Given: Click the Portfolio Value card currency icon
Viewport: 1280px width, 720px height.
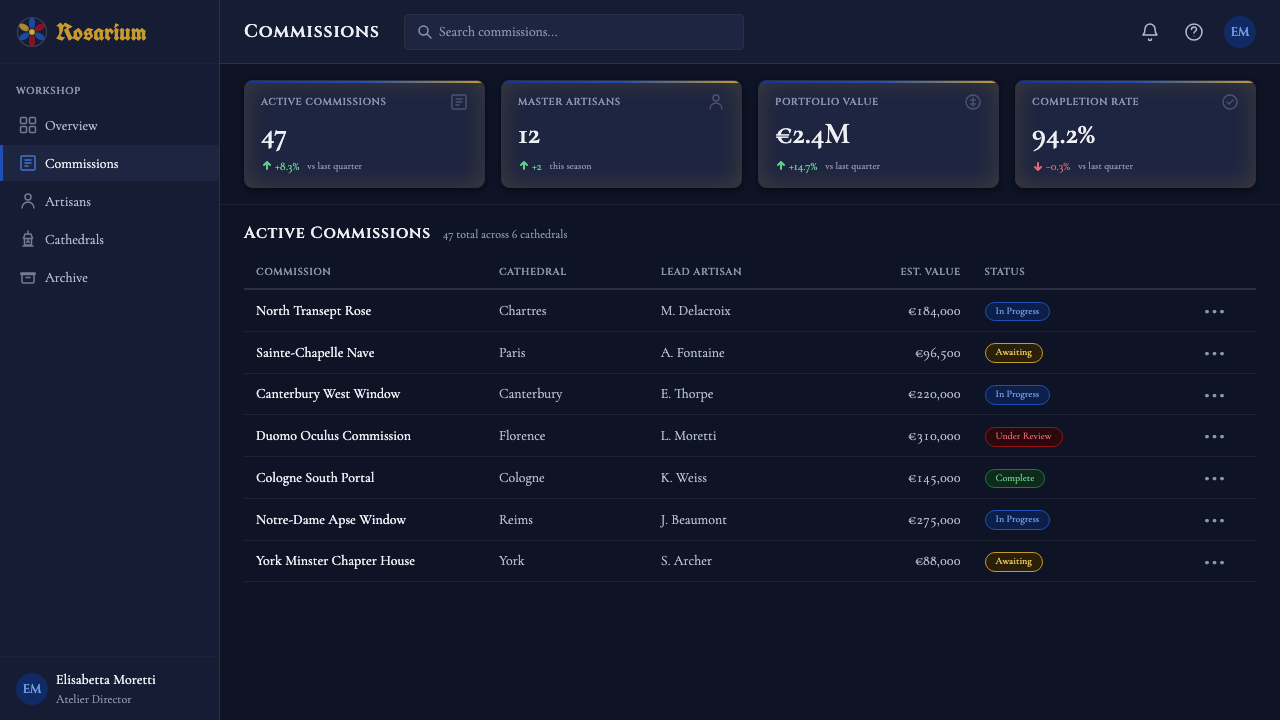Looking at the screenshot, I should [x=973, y=102].
